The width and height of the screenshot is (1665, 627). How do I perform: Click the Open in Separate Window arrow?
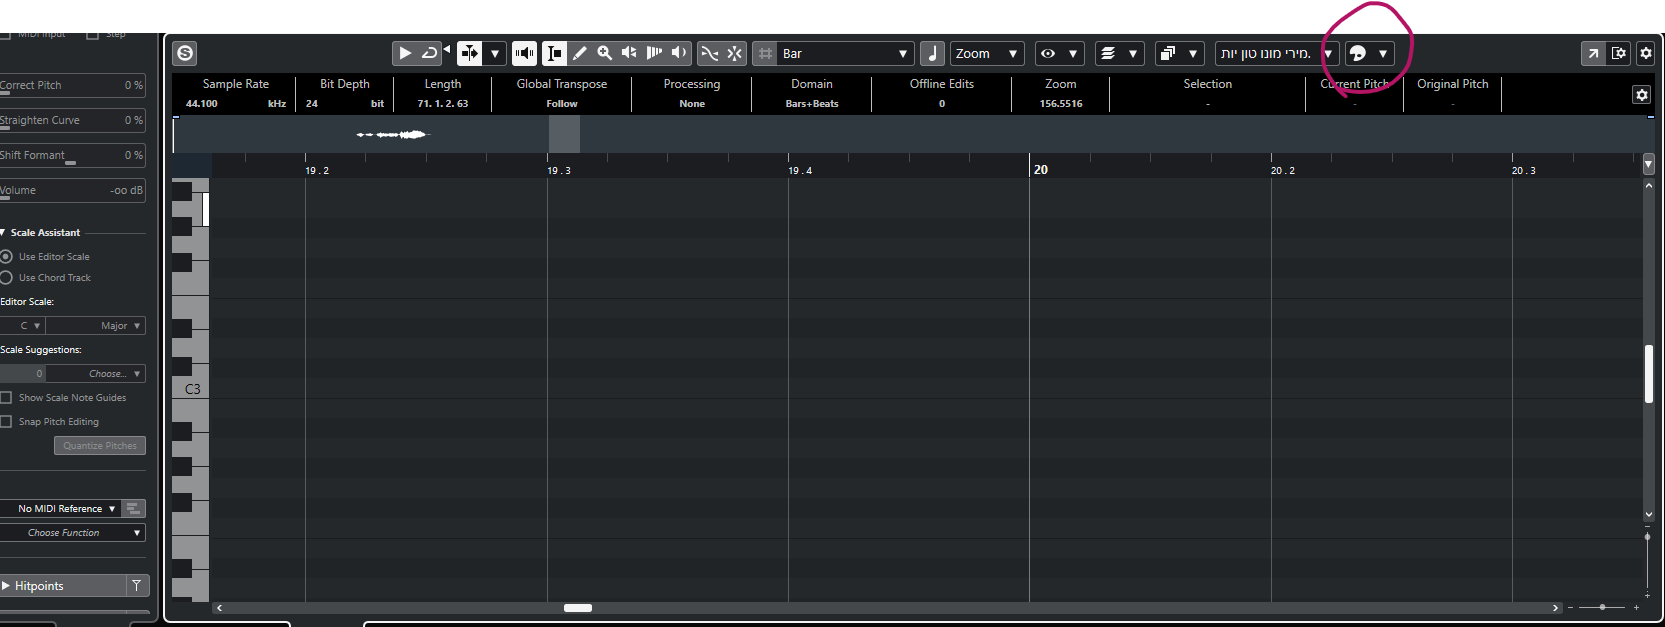tap(1593, 53)
